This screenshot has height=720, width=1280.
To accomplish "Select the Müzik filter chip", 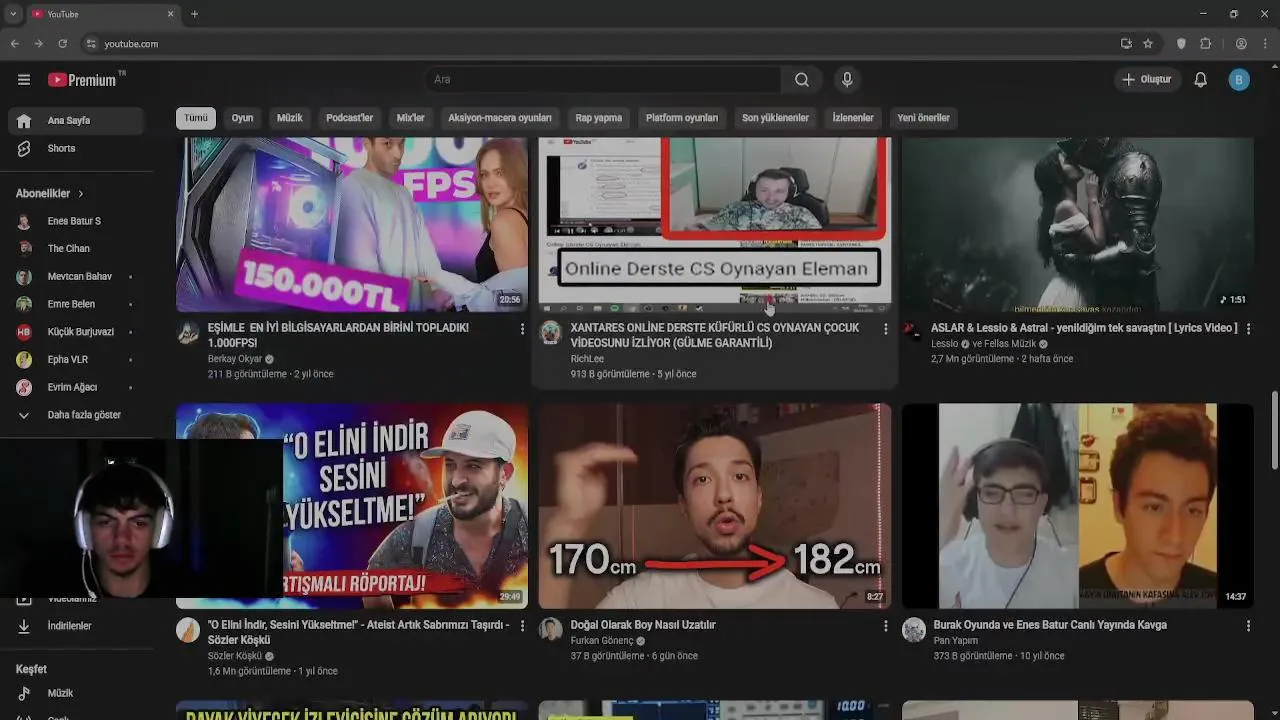I will [x=290, y=118].
